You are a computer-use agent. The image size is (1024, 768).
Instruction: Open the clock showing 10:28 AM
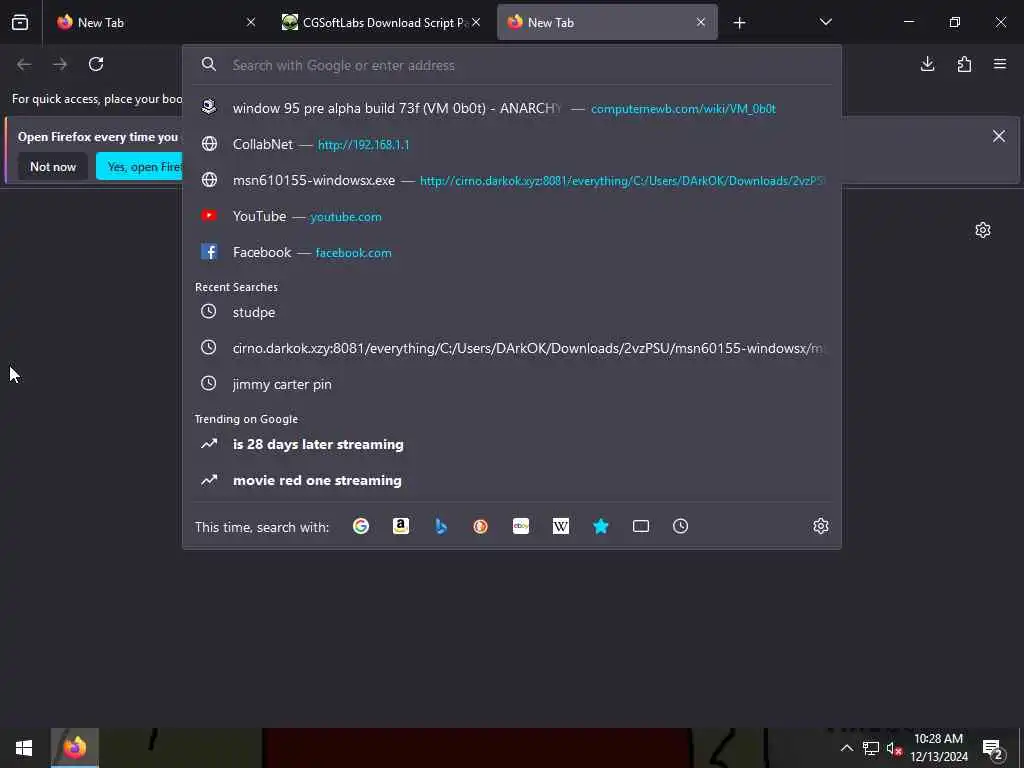tap(938, 748)
